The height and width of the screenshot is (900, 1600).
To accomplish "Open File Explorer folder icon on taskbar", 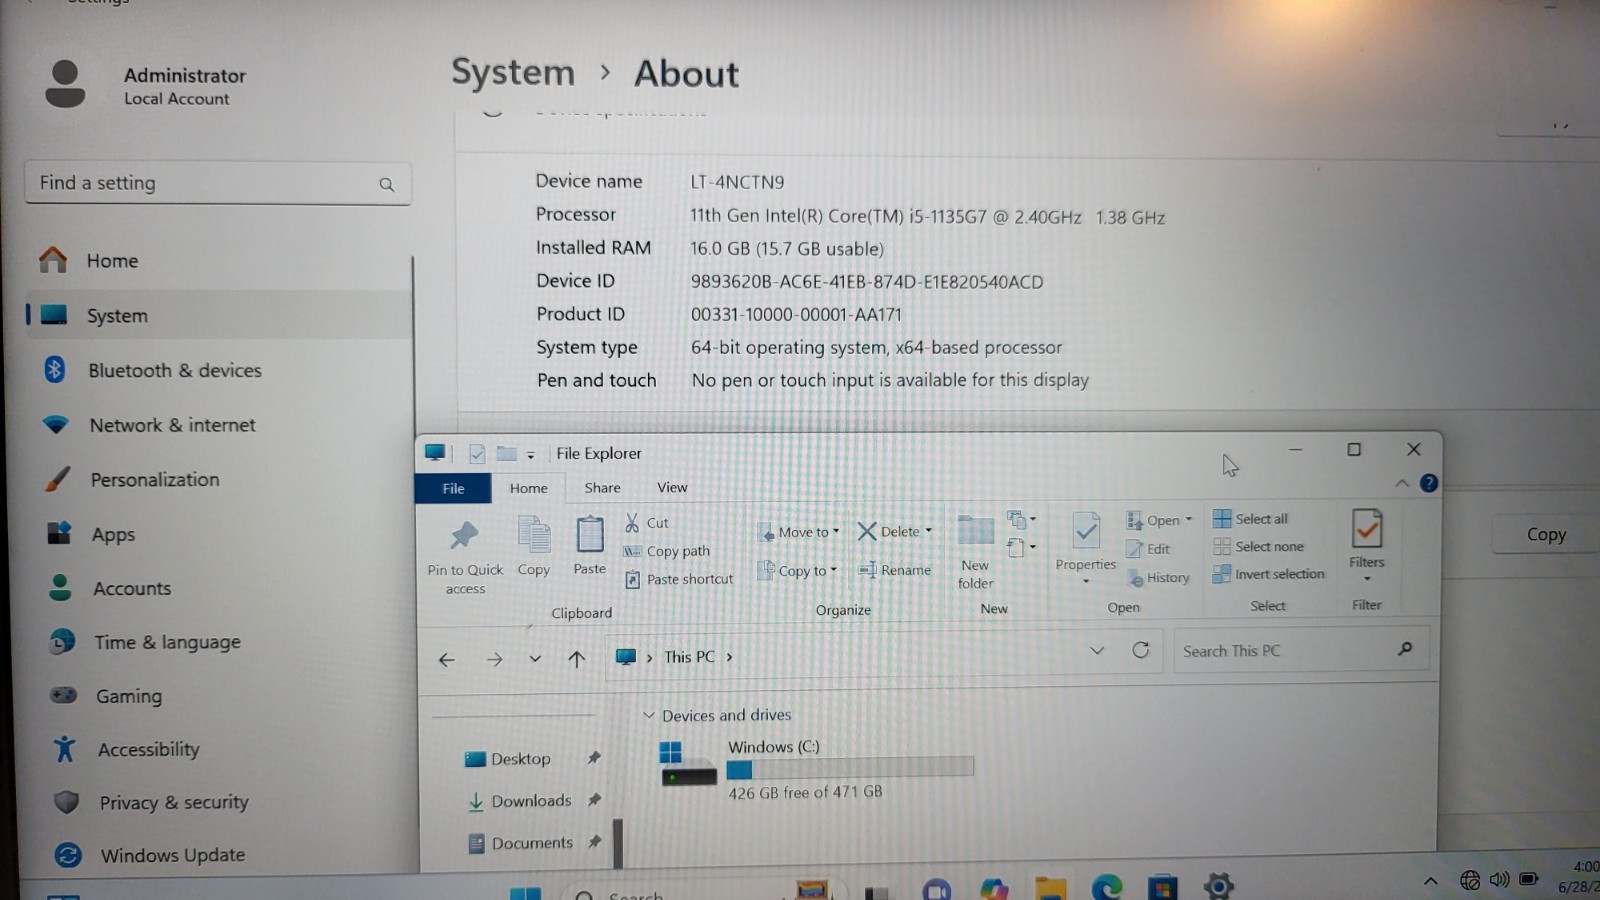I will [1050, 888].
